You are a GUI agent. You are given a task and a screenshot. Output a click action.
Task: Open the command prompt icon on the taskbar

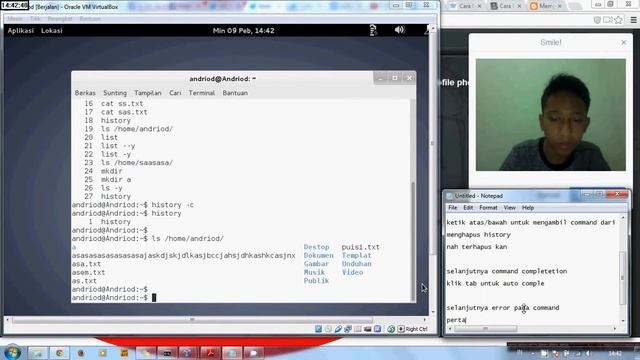pyautogui.click(x=167, y=353)
